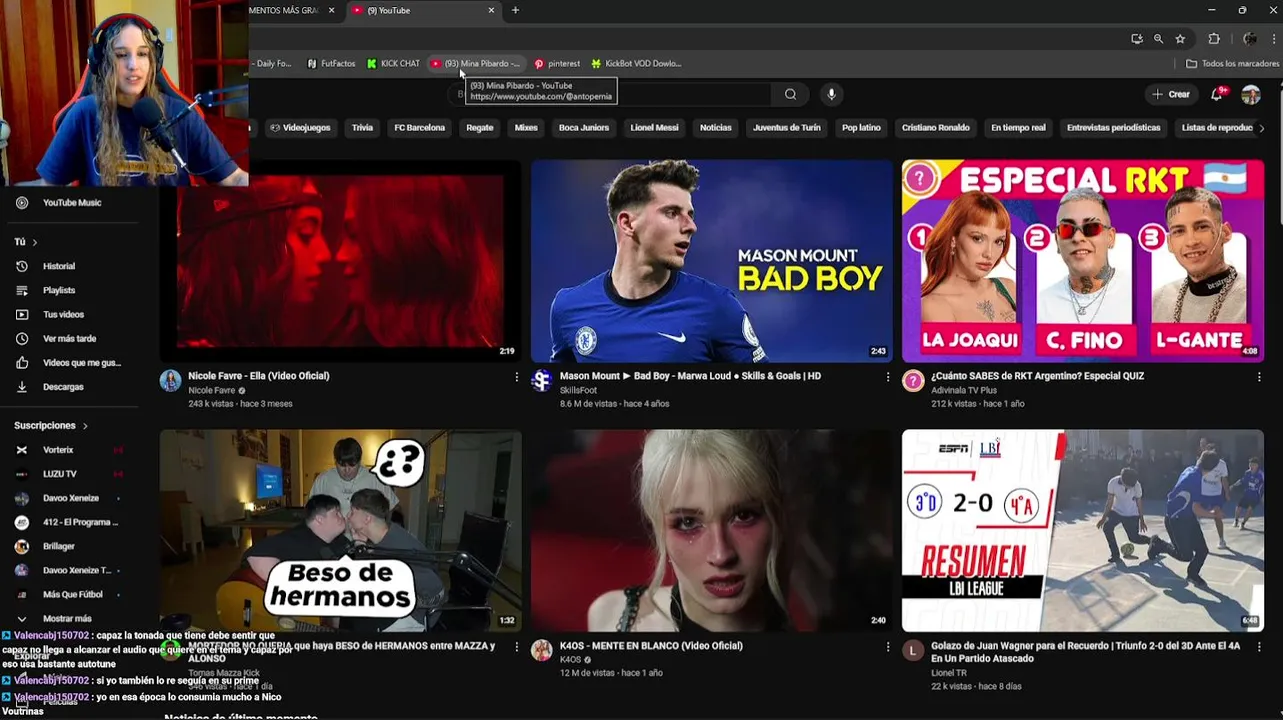This screenshot has width=1283, height=720.
Task: Open SkillsFoot channel avatar
Action: click(x=541, y=380)
